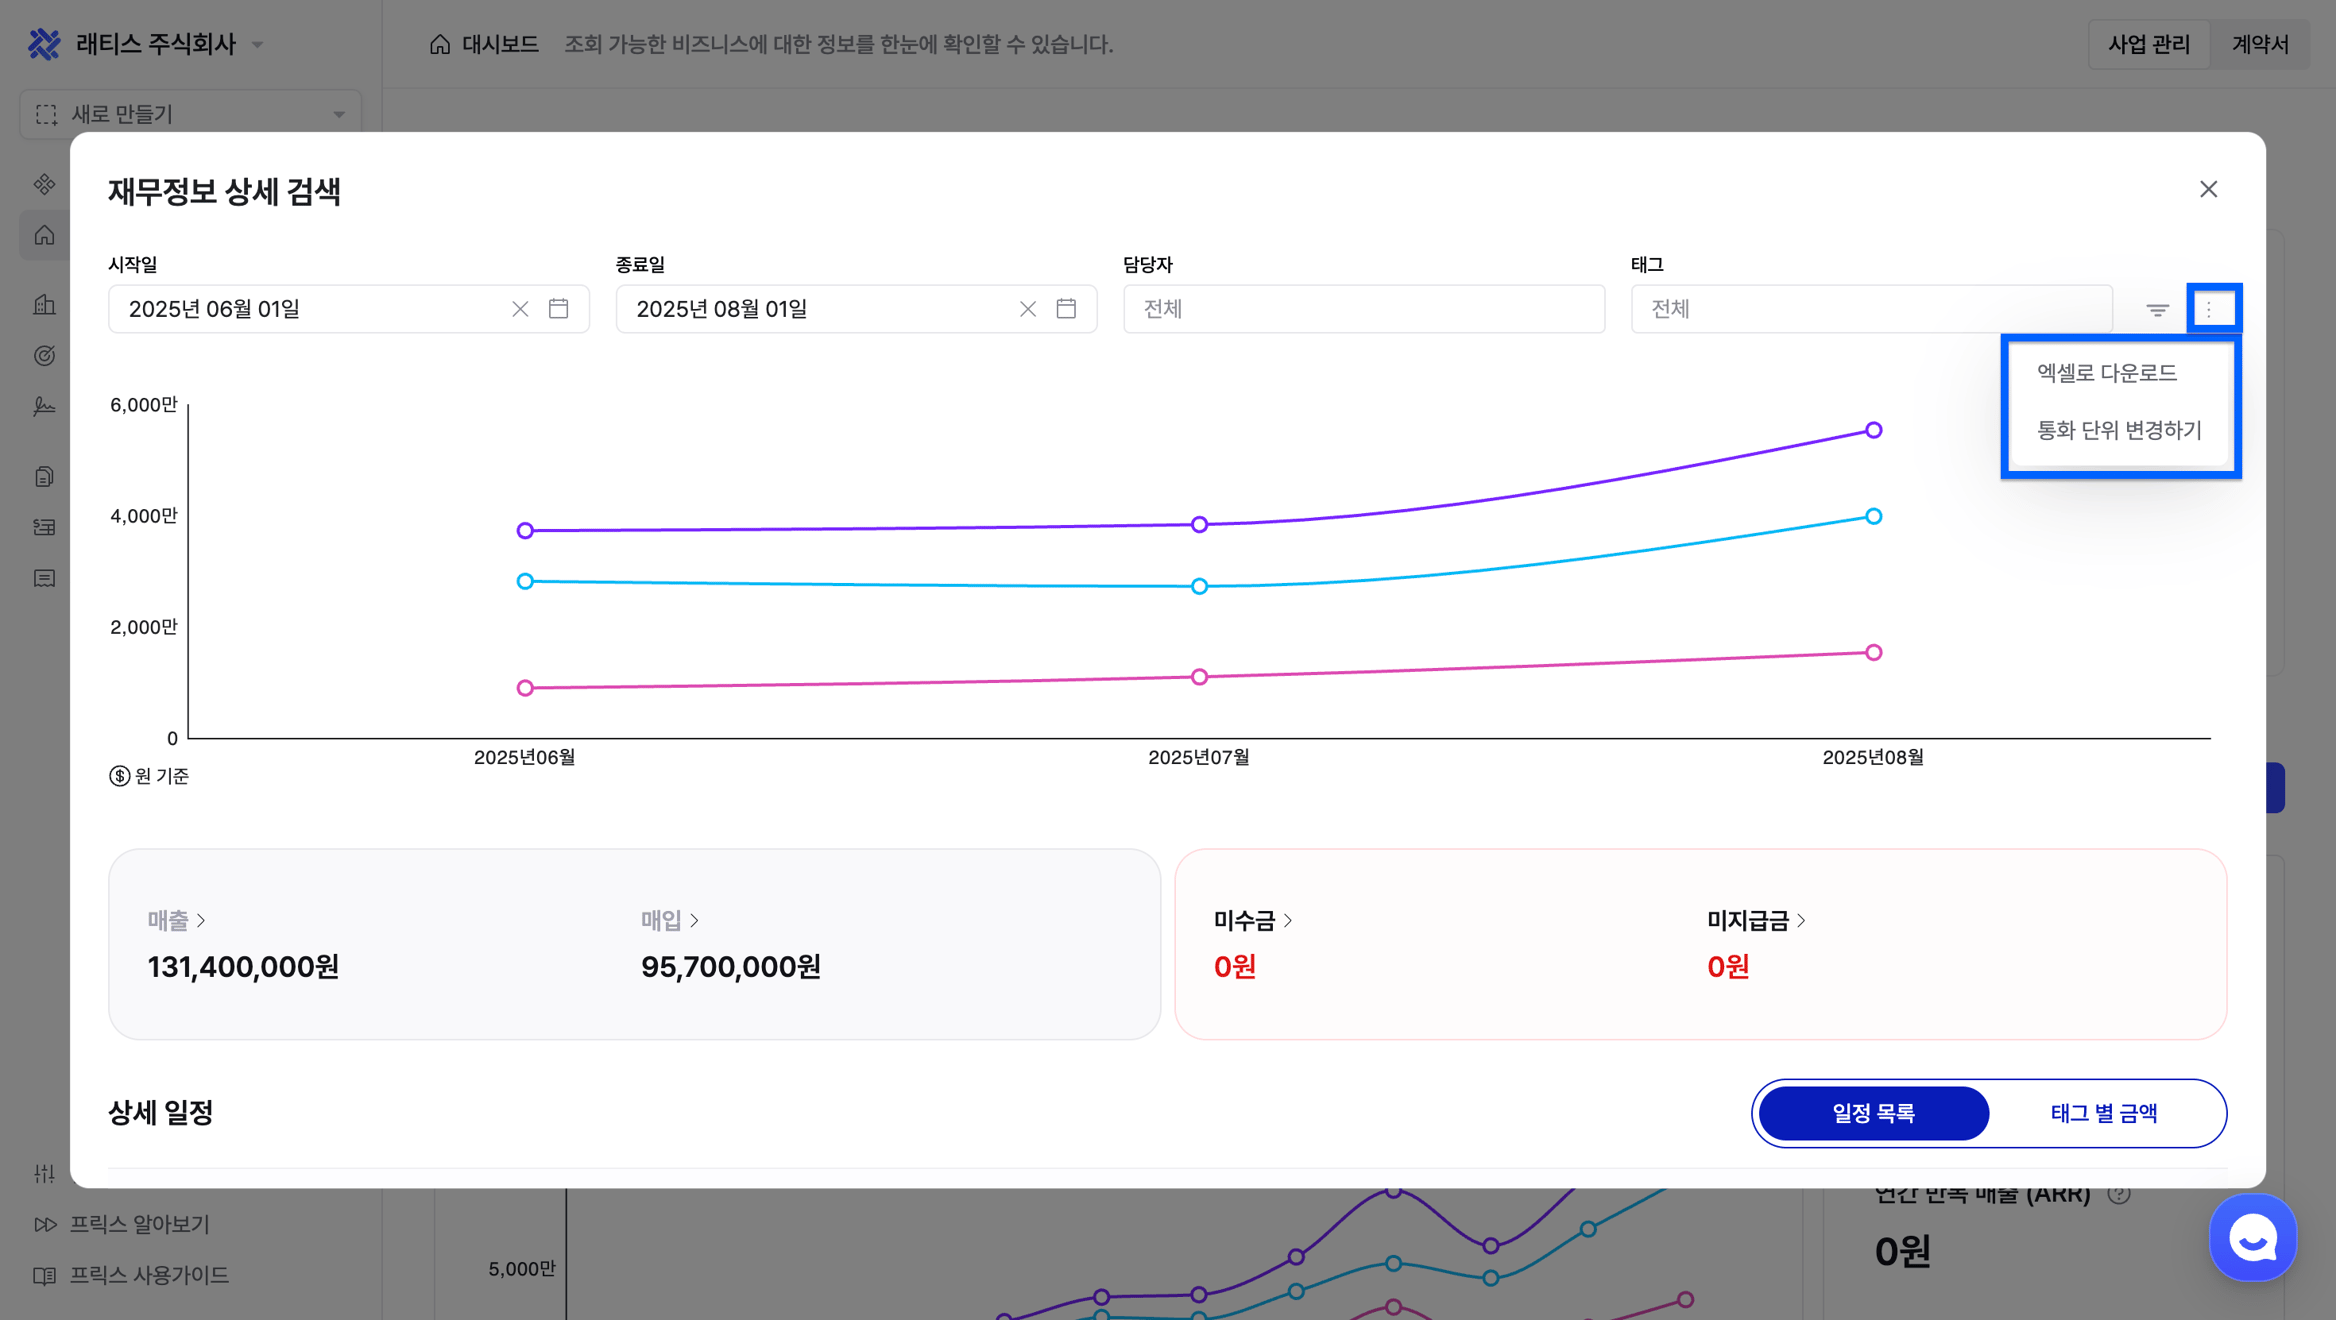Click the three-dot more options button
The height and width of the screenshot is (1320, 2336).
click(x=2210, y=309)
